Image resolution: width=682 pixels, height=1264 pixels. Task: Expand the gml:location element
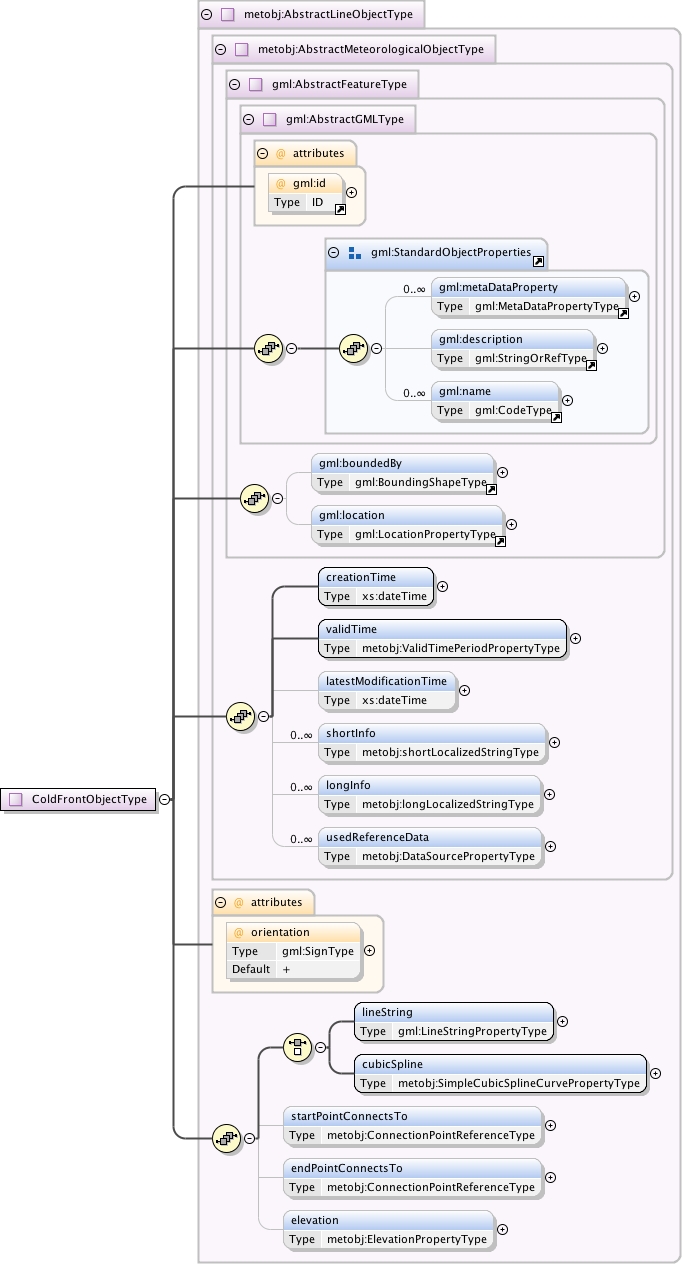(511, 524)
